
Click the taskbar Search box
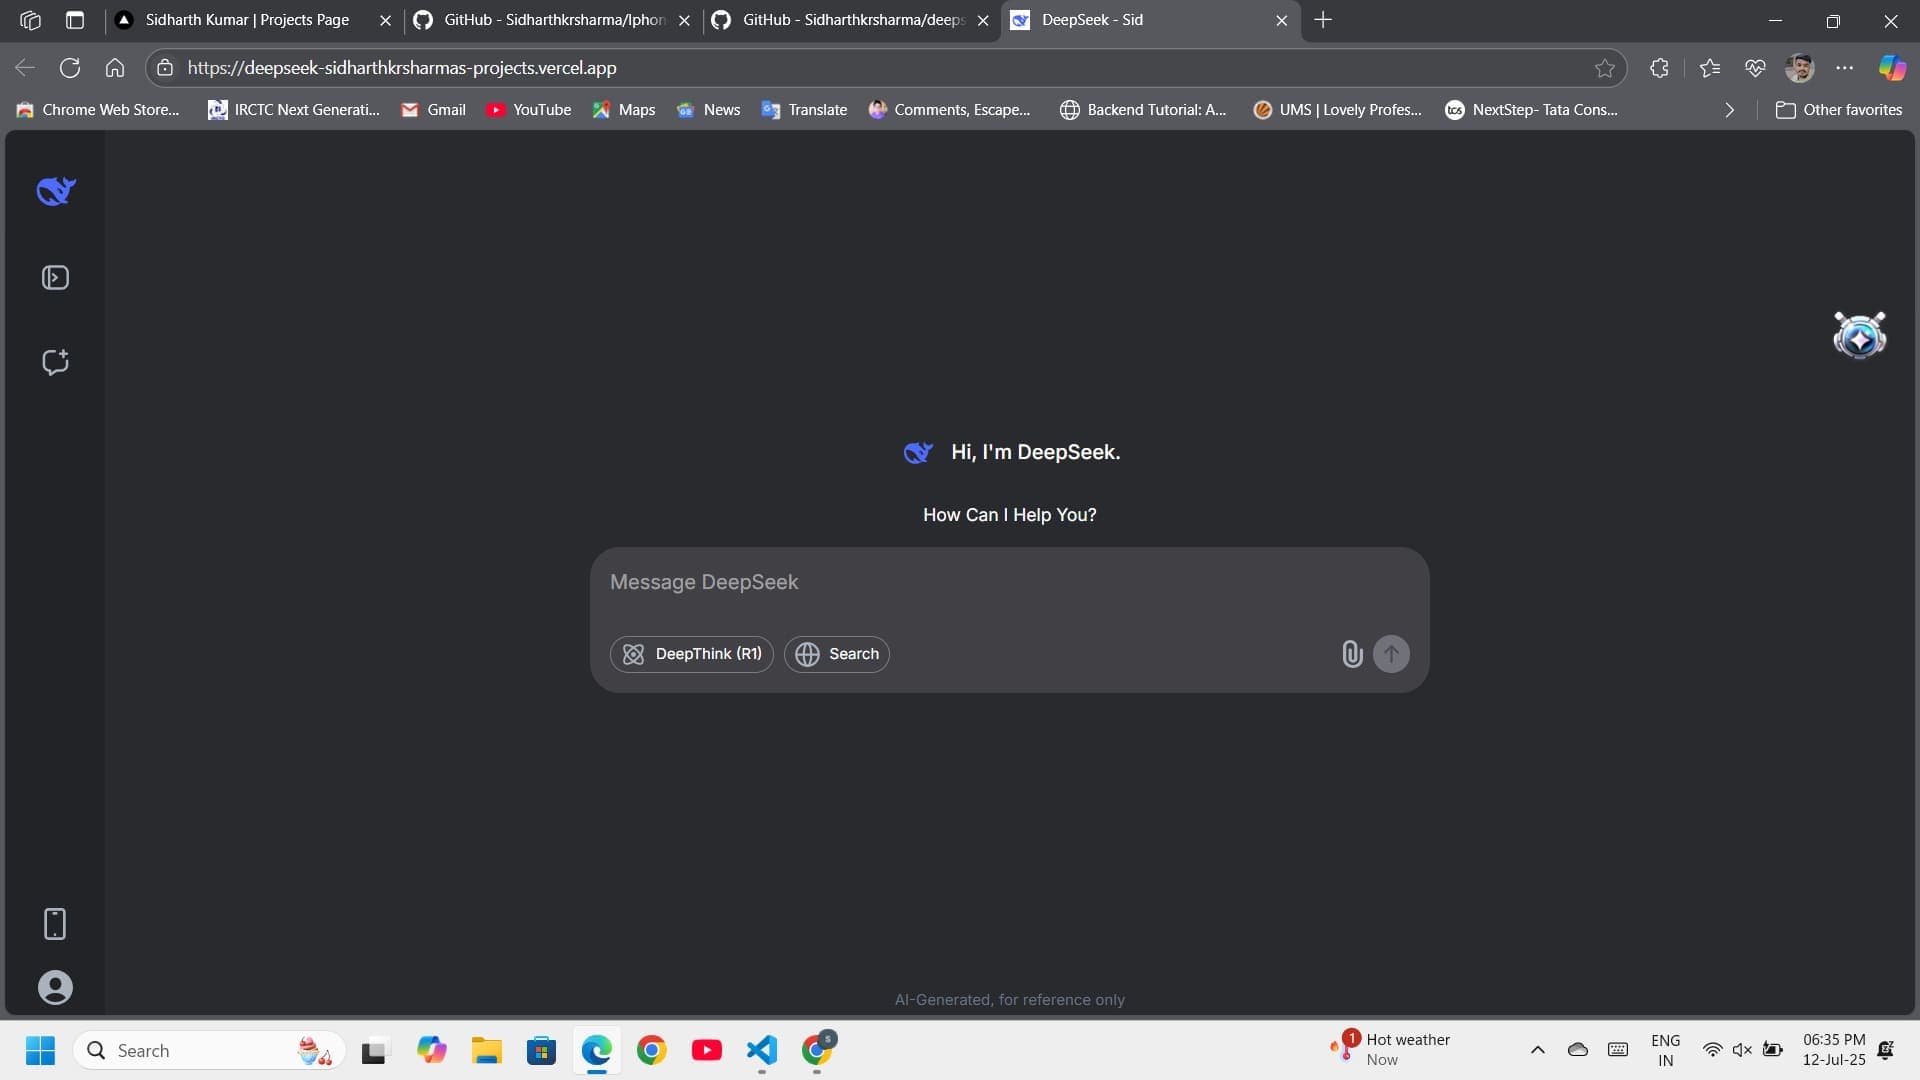(209, 1050)
